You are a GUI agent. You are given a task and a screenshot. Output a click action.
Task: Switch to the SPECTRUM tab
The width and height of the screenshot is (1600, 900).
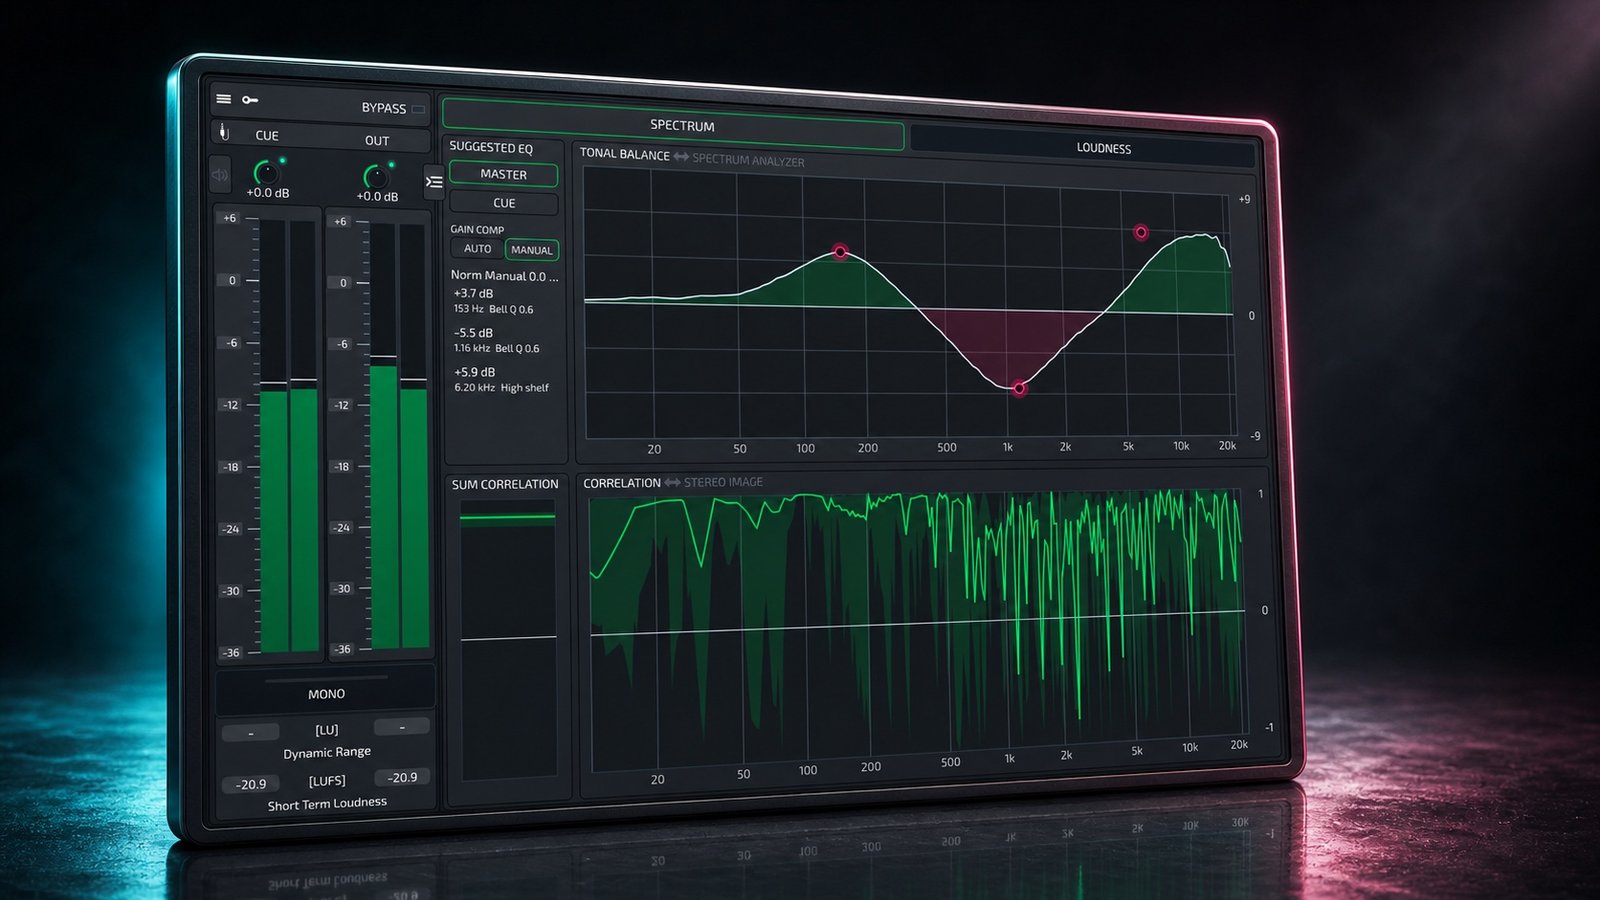click(x=673, y=126)
